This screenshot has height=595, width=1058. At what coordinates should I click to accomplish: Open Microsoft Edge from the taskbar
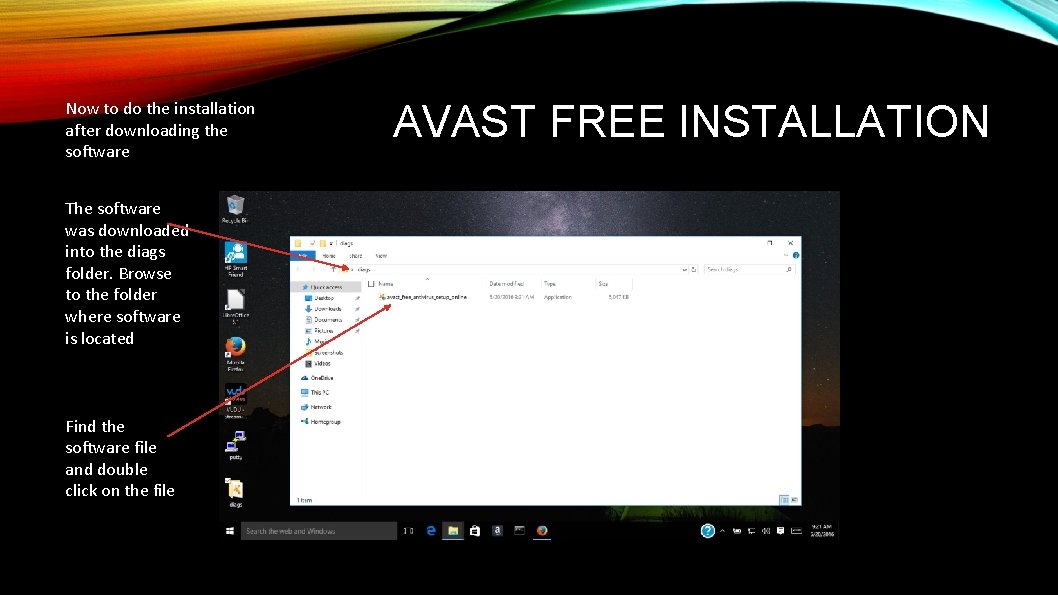tap(431, 531)
